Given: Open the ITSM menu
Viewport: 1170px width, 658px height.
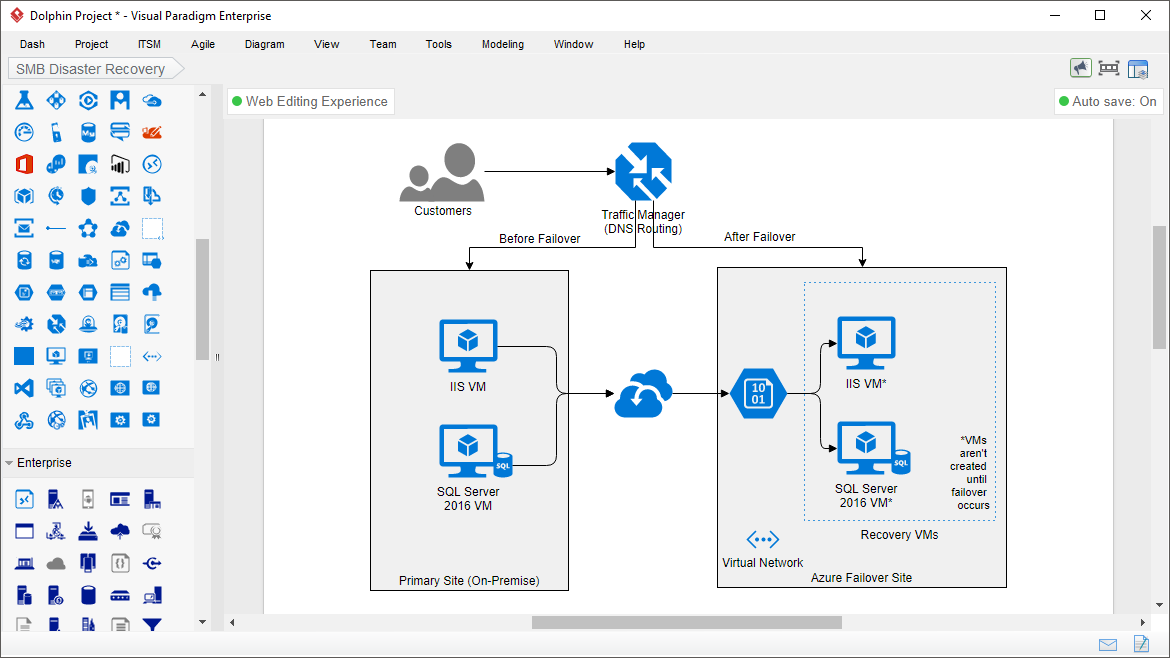Looking at the screenshot, I should point(147,44).
